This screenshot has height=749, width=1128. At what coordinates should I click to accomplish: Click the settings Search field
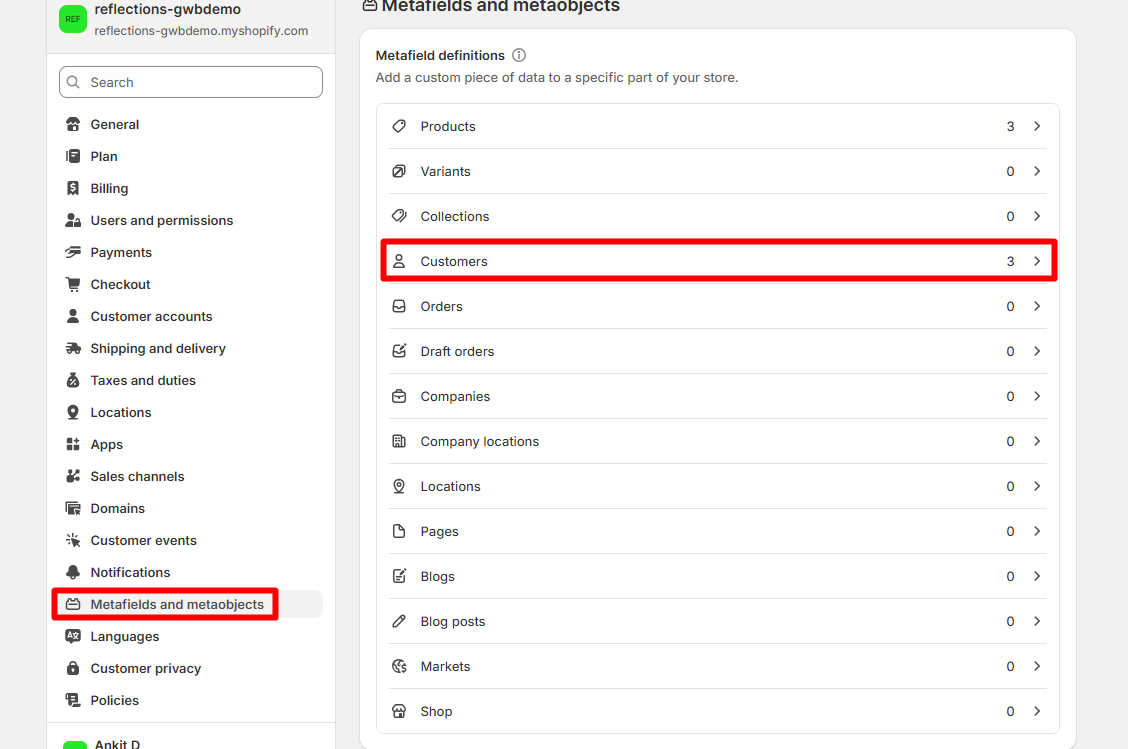pos(191,82)
